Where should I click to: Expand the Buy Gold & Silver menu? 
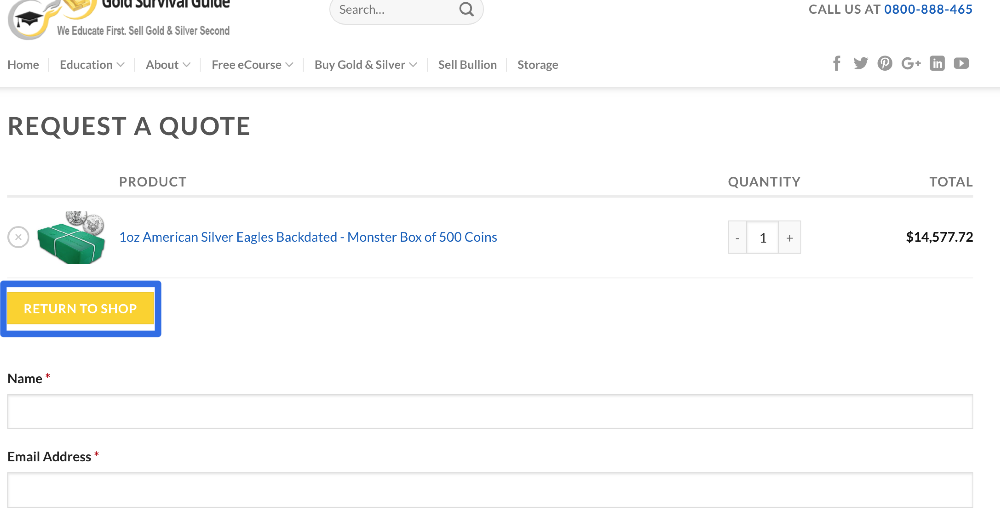pyautogui.click(x=365, y=64)
